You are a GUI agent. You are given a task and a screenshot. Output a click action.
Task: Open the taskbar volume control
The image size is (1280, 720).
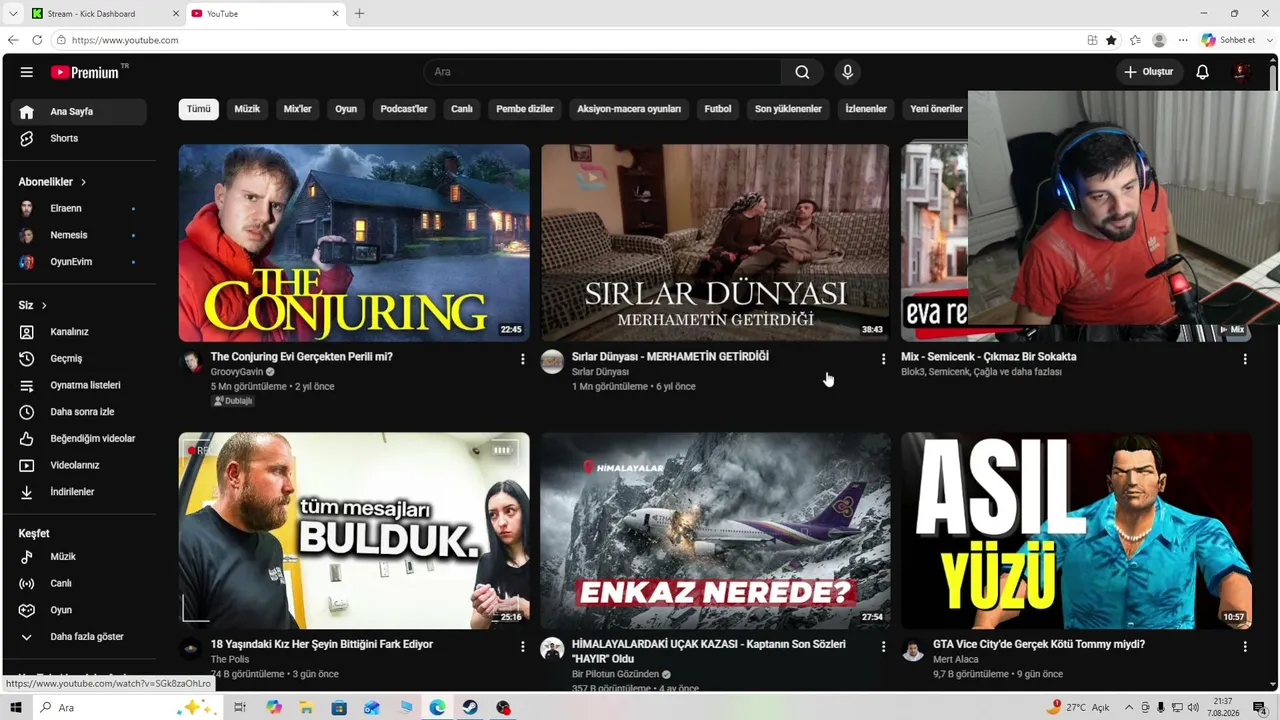click(x=1192, y=708)
